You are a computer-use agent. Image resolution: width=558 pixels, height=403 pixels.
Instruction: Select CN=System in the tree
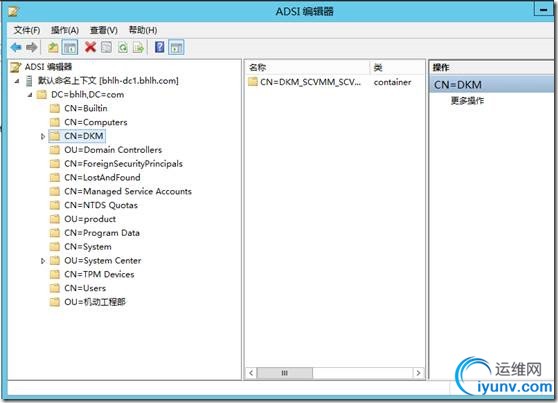tap(88, 247)
